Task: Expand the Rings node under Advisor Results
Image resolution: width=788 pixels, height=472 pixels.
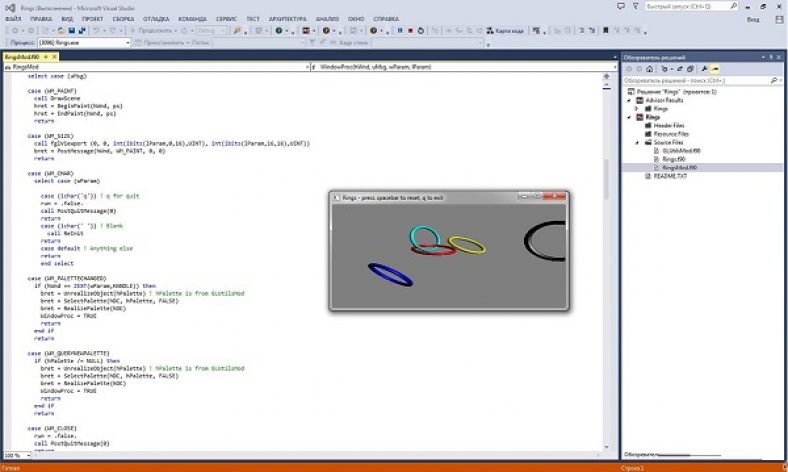Action: pos(637,108)
